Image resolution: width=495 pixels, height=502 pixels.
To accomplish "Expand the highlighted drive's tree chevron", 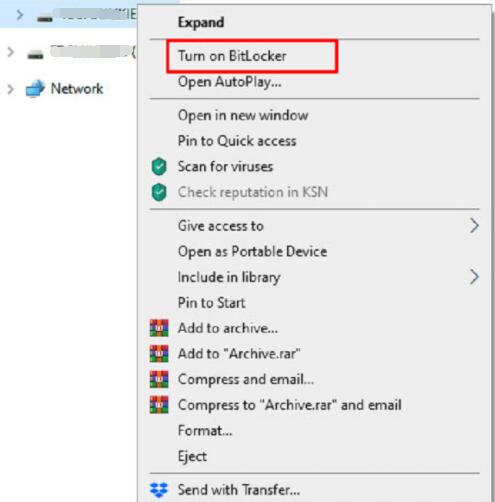I will click(x=20, y=15).
